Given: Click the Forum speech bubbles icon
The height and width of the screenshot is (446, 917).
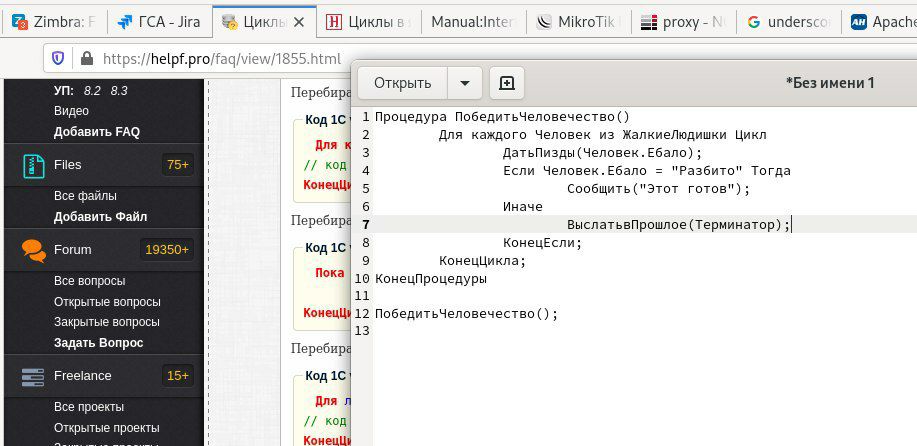Looking at the screenshot, I should (x=34, y=250).
